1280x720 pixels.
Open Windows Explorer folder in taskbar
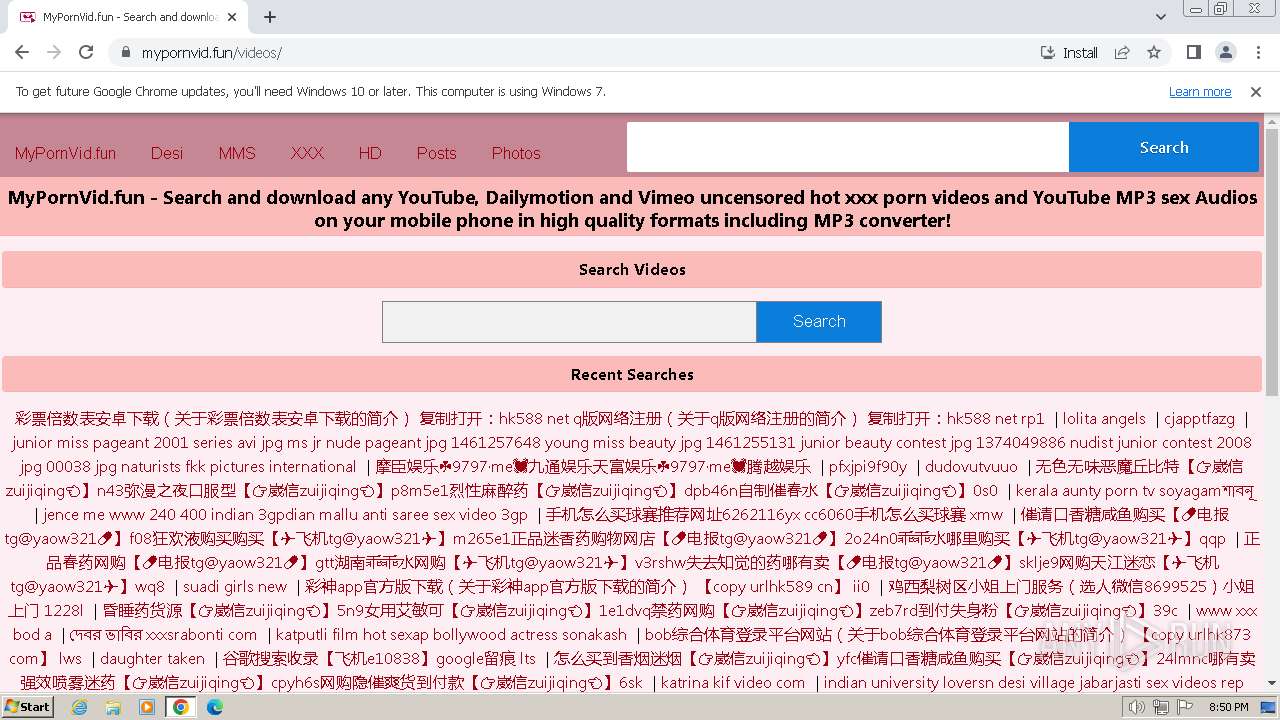click(x=113, y=707)
